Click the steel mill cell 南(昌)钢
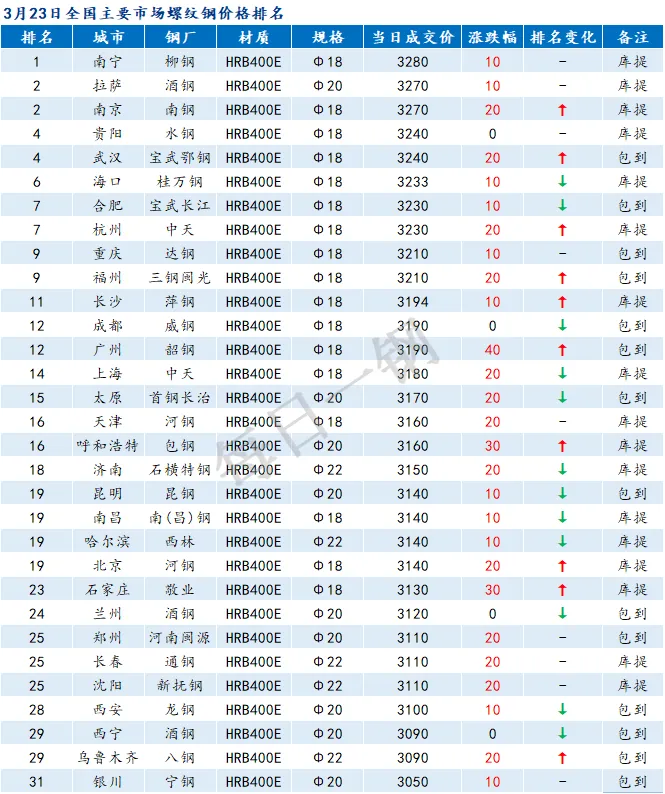The image size is (665, 794). point(180,518)
